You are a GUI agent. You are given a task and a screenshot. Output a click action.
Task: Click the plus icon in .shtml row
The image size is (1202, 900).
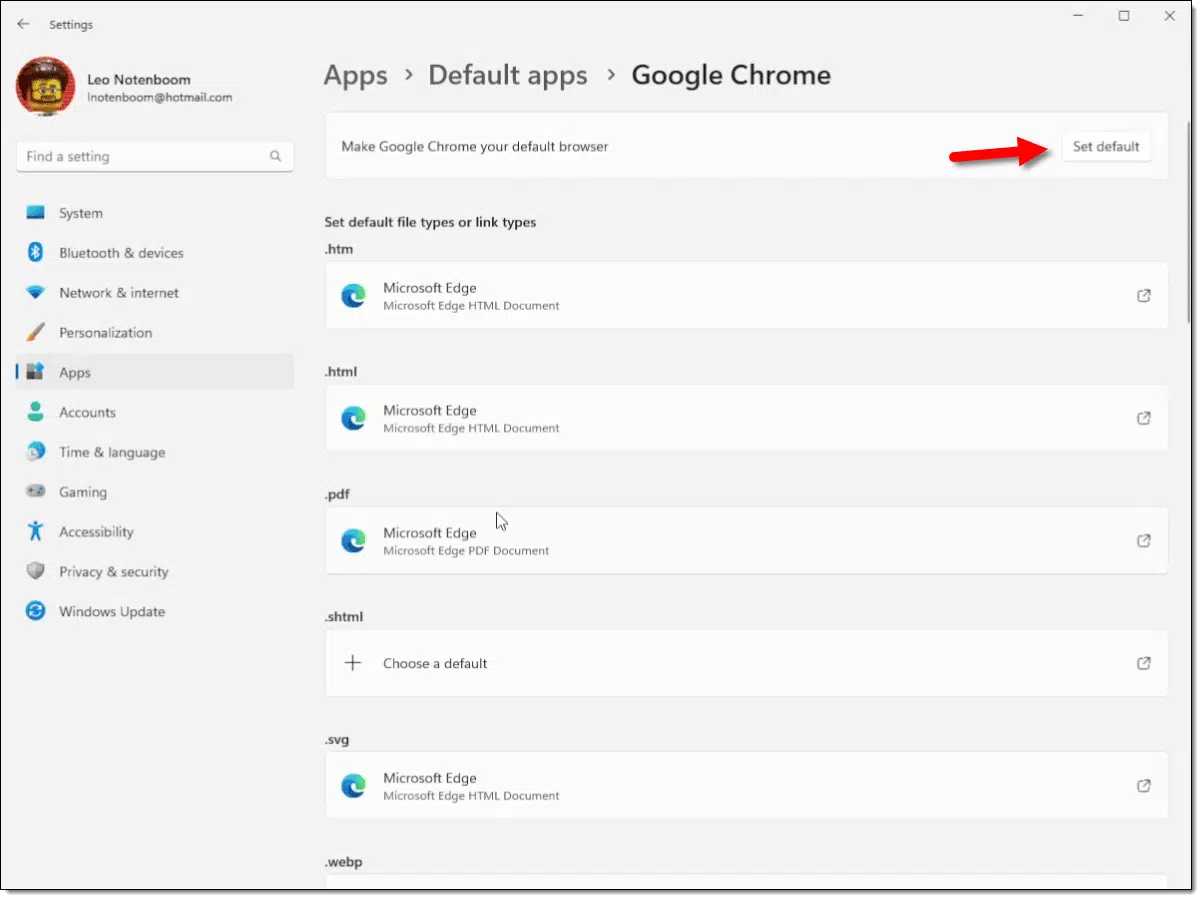[x=353, y=663]
